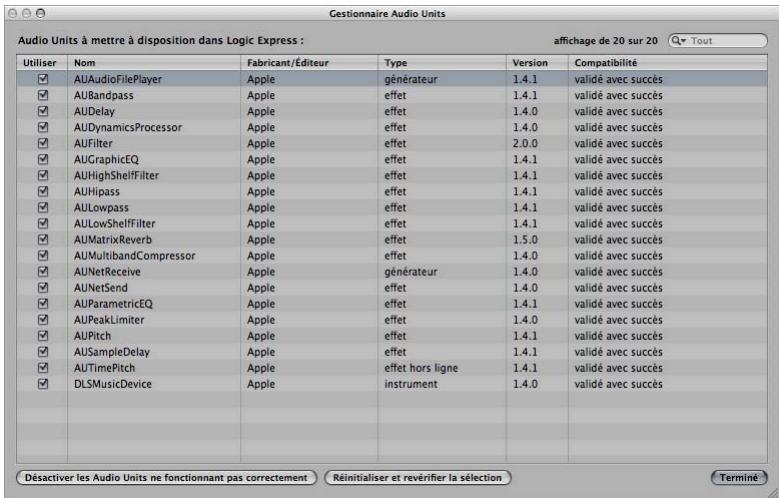This screenshot has width=779, height=498.
Task: Disable the AUTimePitch checkbox
Action: [43, 367]
